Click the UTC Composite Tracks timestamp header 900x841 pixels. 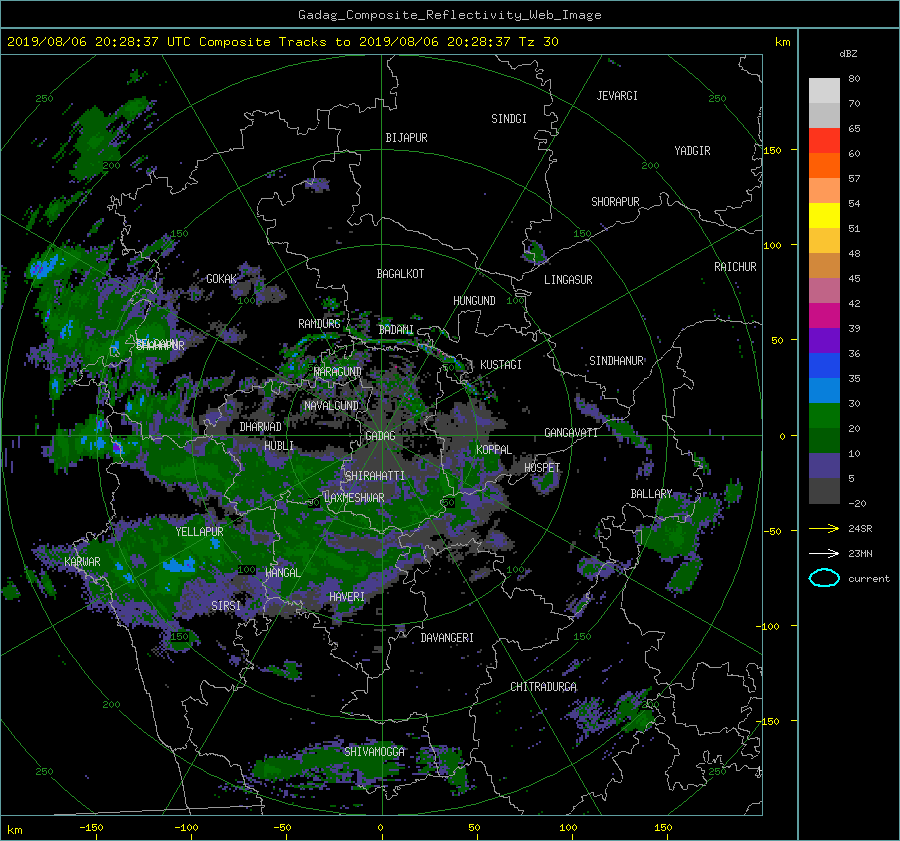pos(282,42)
